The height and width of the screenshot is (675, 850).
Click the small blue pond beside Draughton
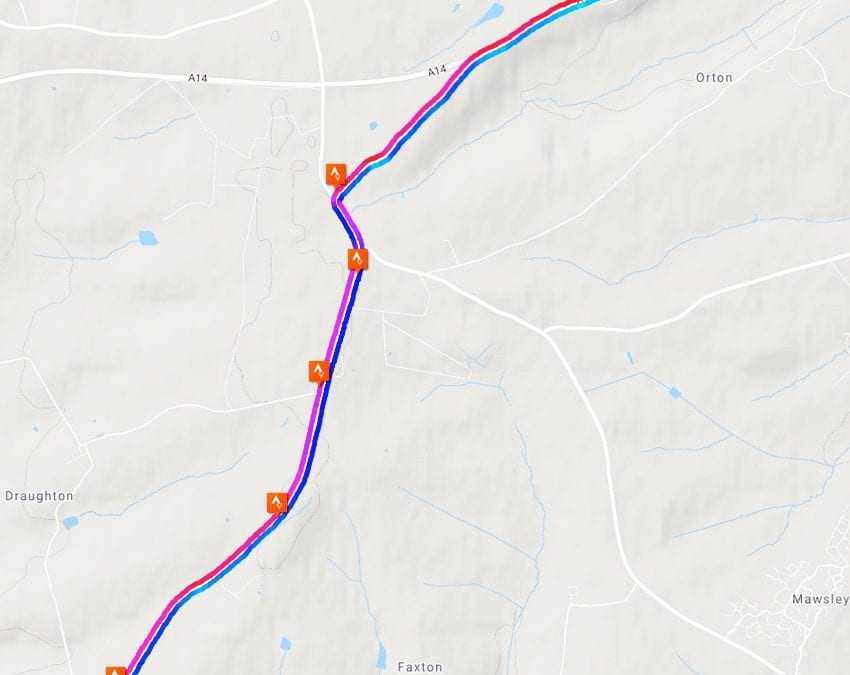tap(70, 523)
